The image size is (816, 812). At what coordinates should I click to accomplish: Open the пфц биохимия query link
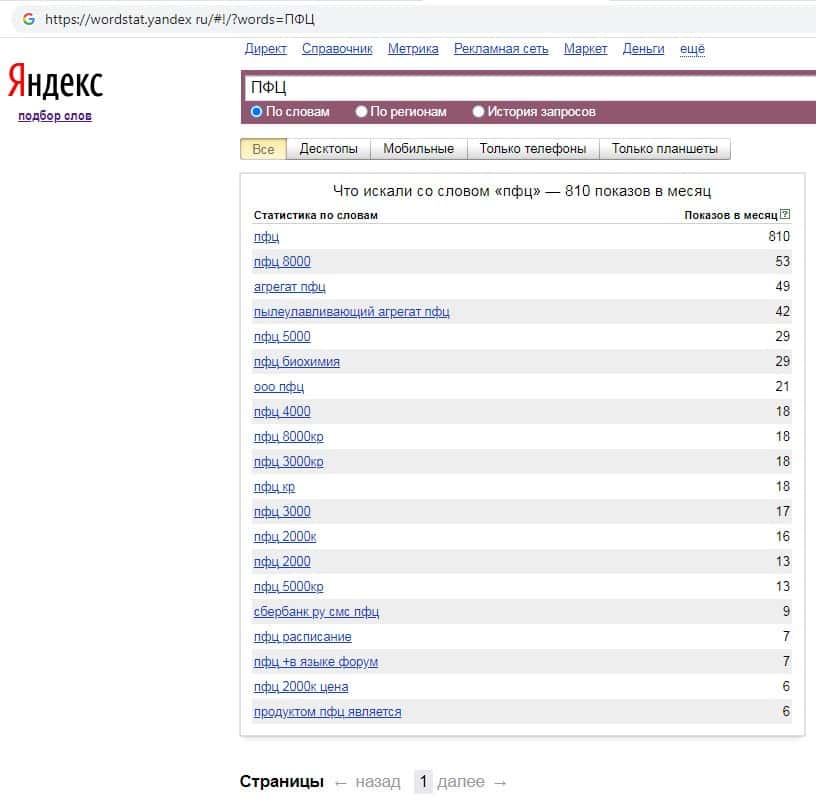click(x=296, y=362)
